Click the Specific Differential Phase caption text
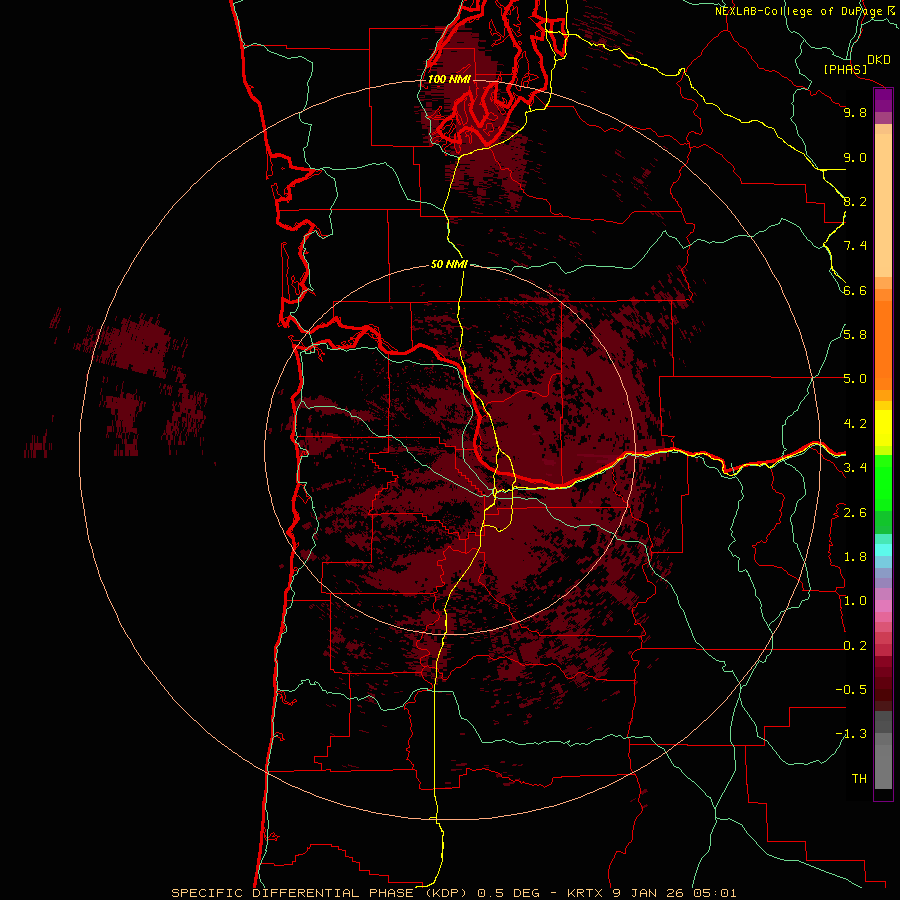This screenshot has height=900, width=900. (453, 893)
